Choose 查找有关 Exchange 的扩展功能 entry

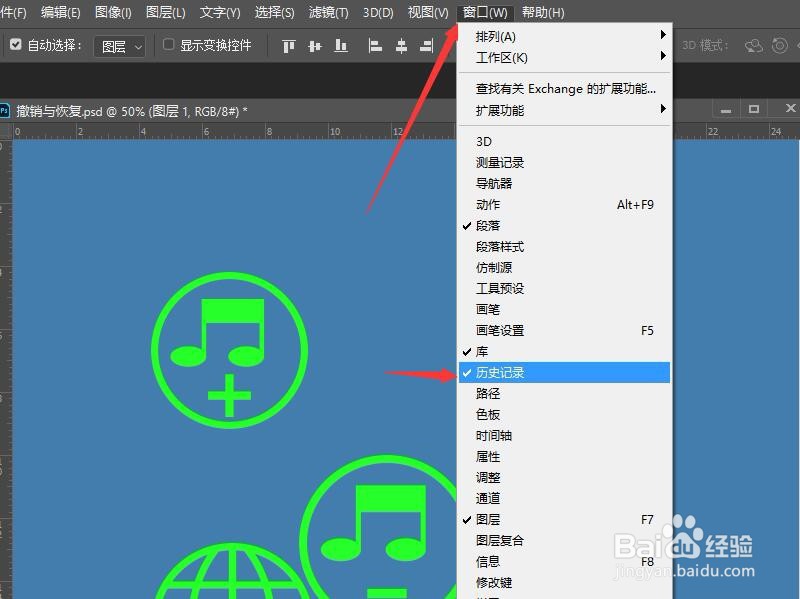(564, 89)
